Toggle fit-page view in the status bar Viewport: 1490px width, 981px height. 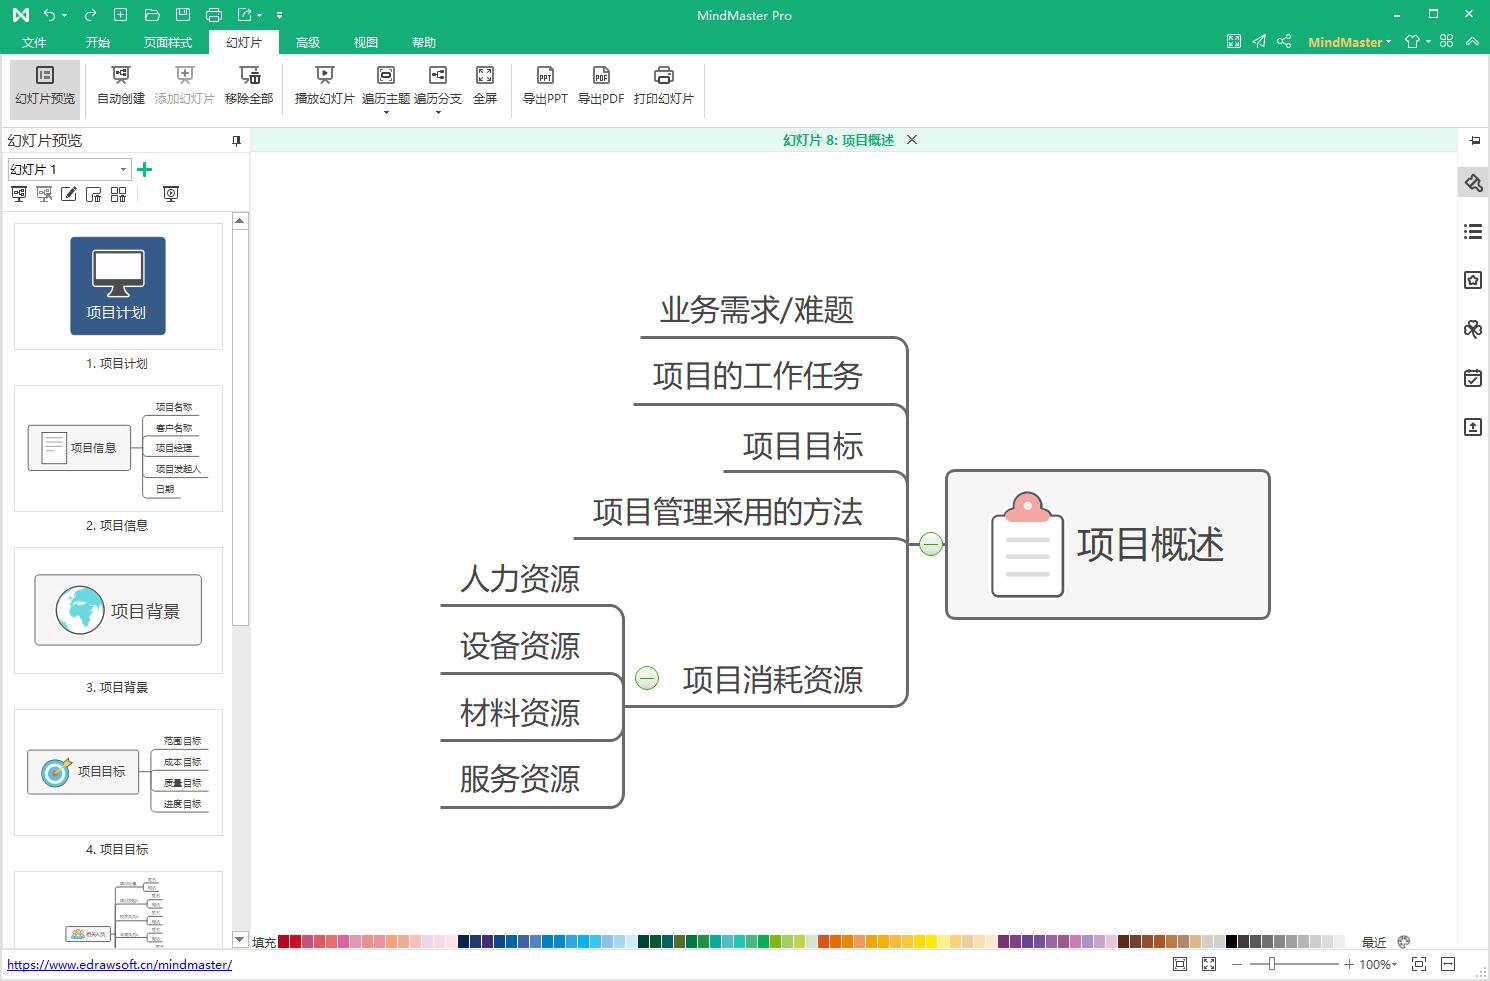point(1179,964)
